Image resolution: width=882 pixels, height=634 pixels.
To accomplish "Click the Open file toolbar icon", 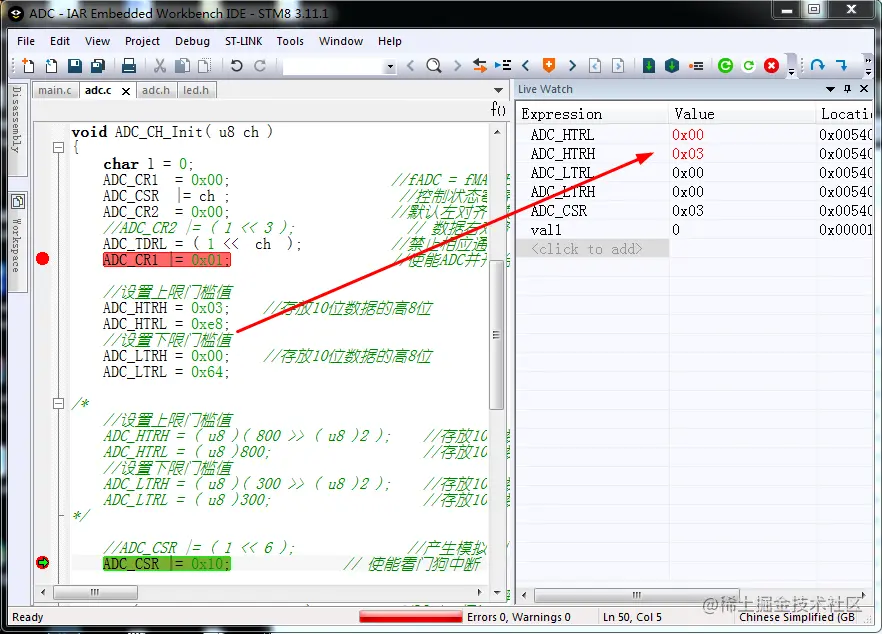I will 51,66.
